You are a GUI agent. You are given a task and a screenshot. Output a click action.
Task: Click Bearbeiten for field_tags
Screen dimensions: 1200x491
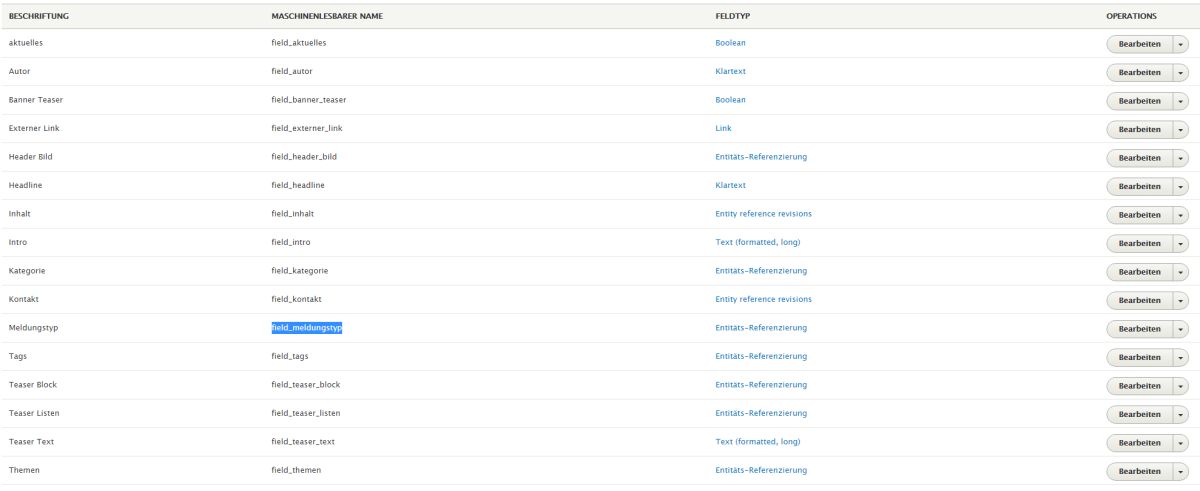1139,357
